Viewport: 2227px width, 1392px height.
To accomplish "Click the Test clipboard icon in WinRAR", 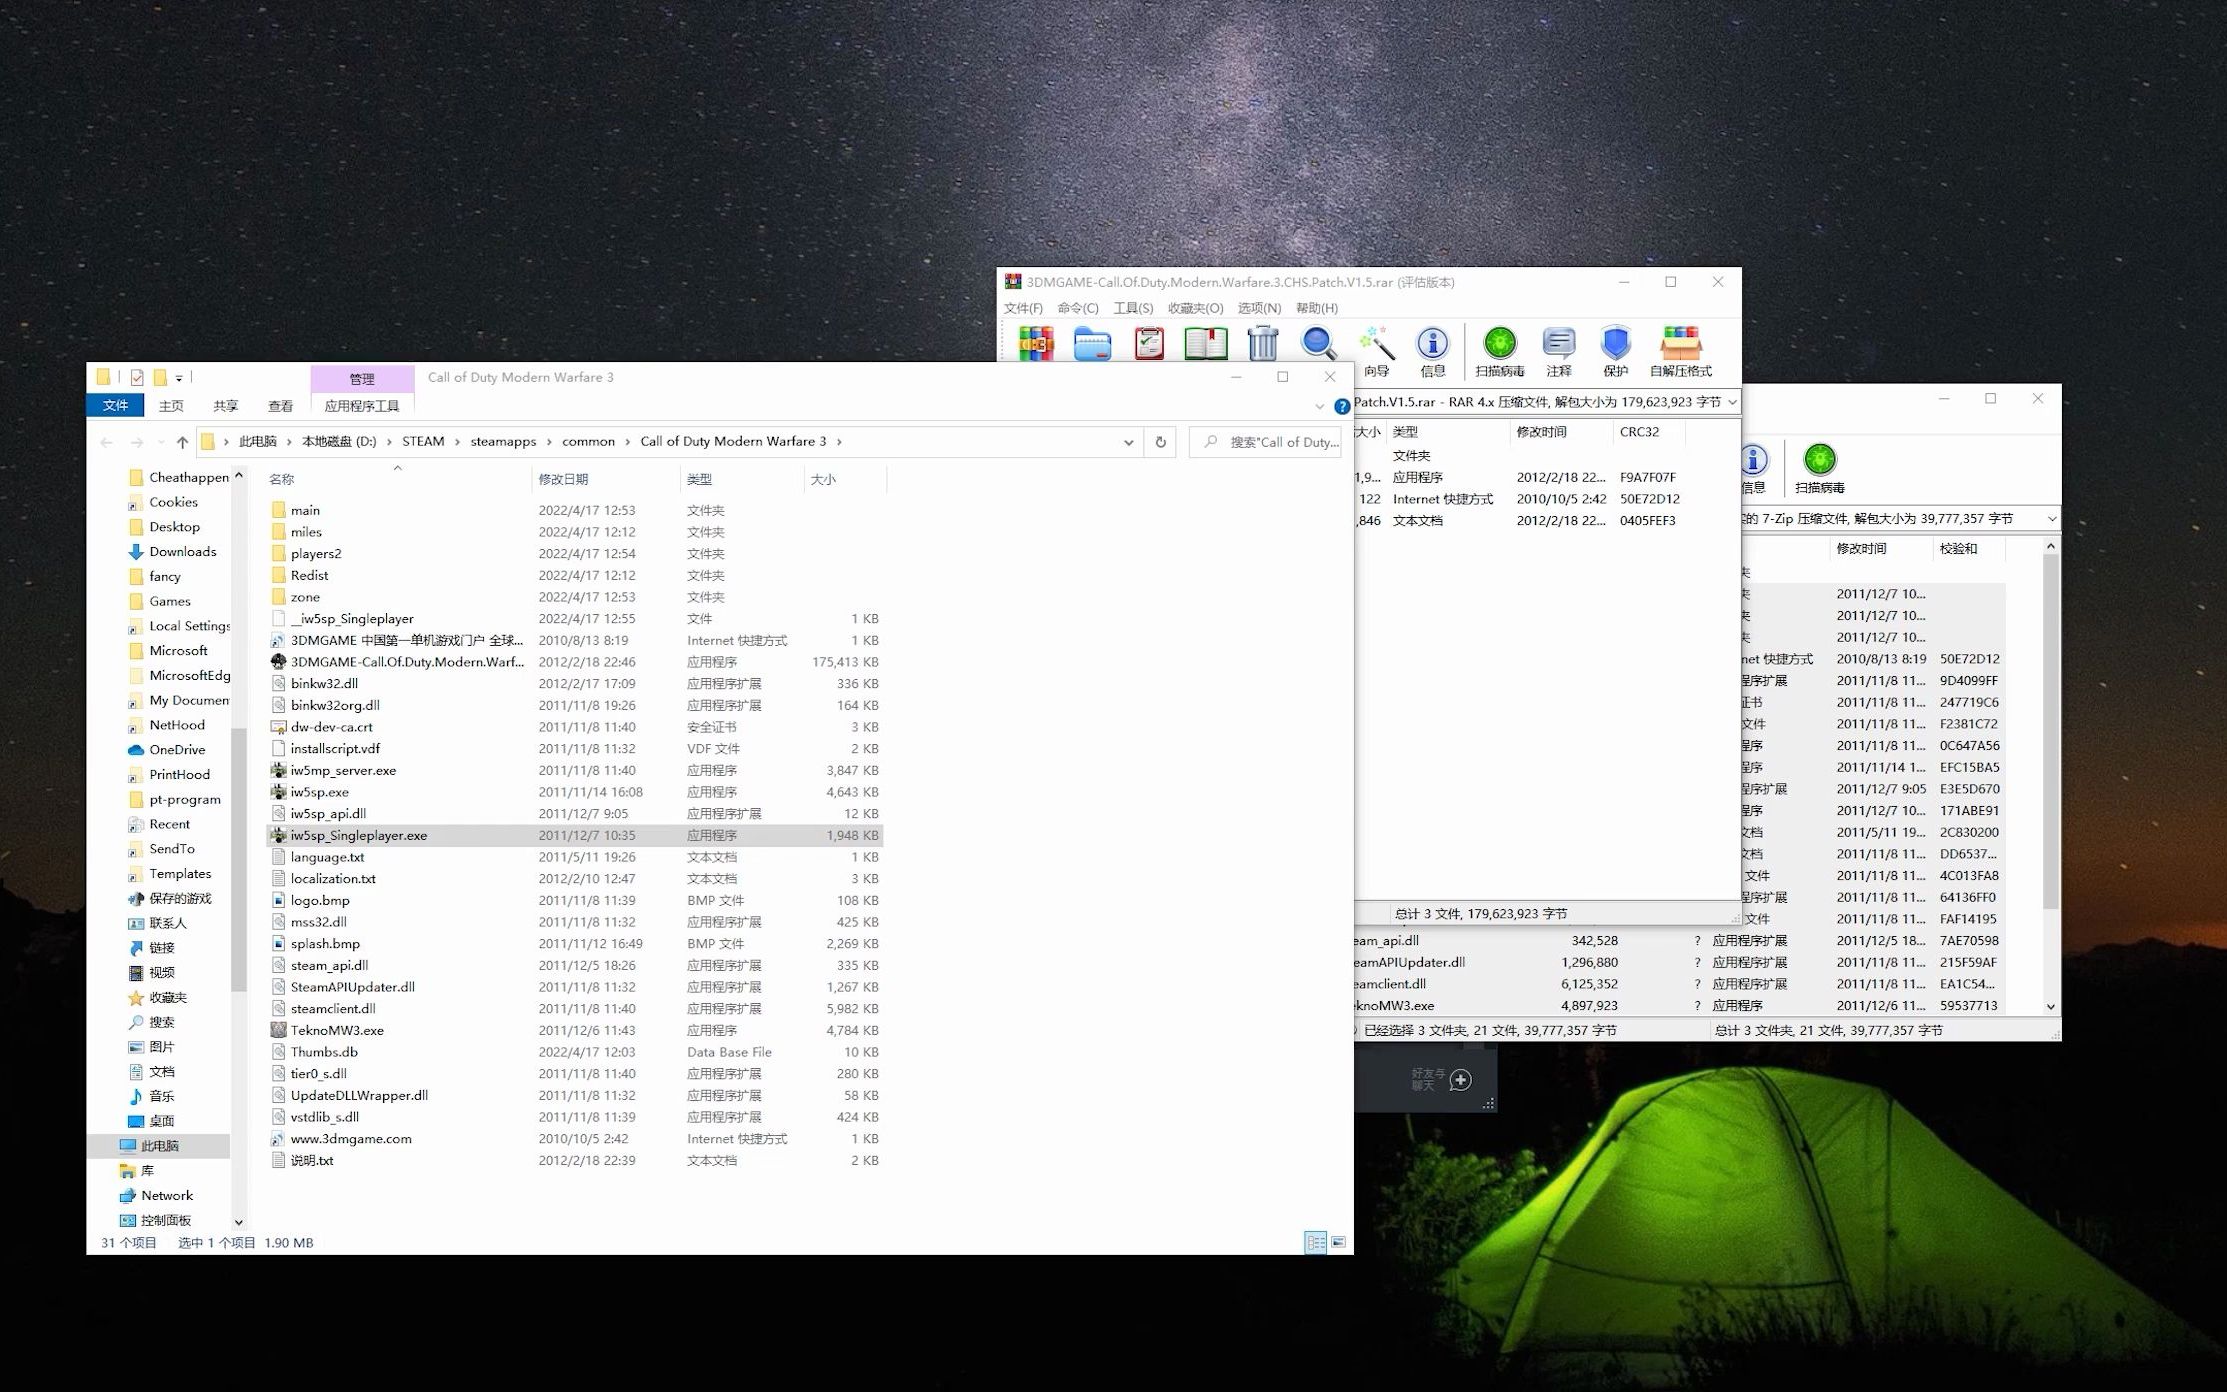I will pyautogui.click(x=1149, y=343).
